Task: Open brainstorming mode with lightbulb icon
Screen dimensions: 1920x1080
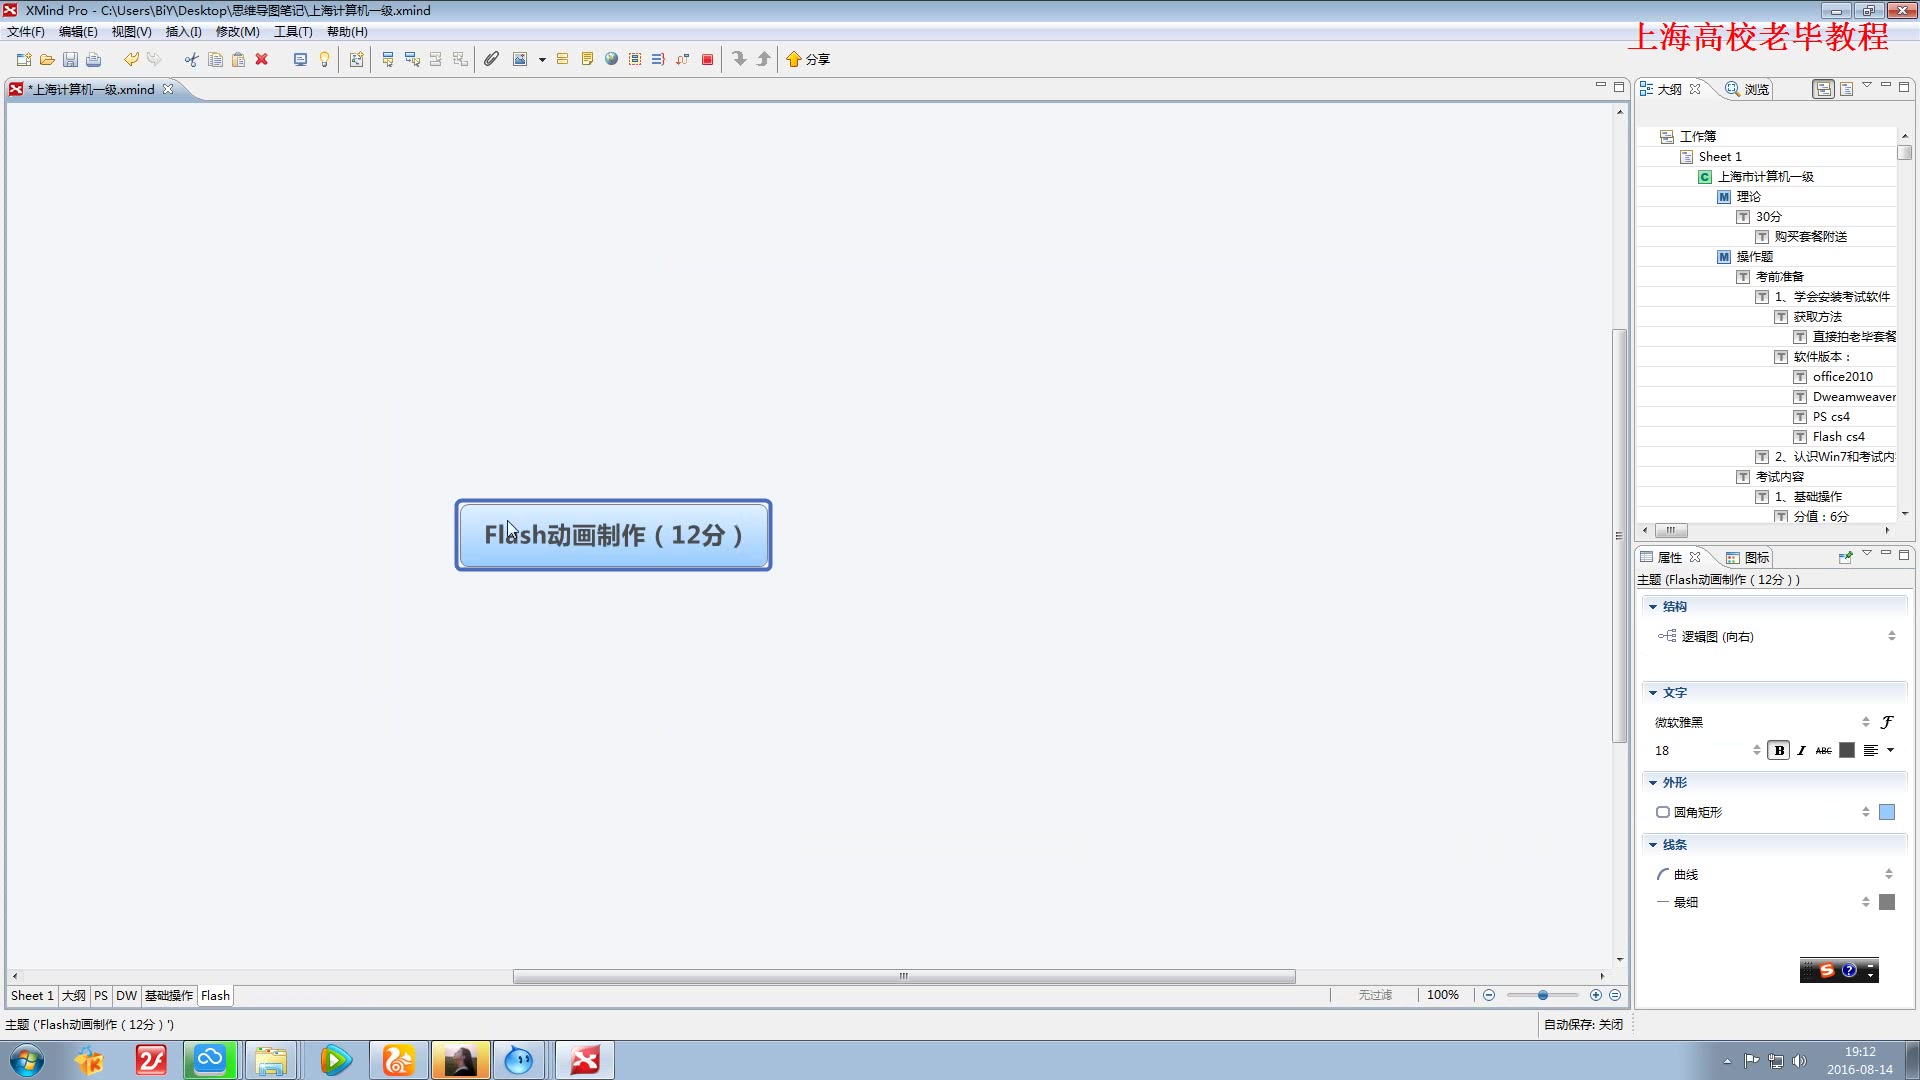Action: (x=324, y=59)
